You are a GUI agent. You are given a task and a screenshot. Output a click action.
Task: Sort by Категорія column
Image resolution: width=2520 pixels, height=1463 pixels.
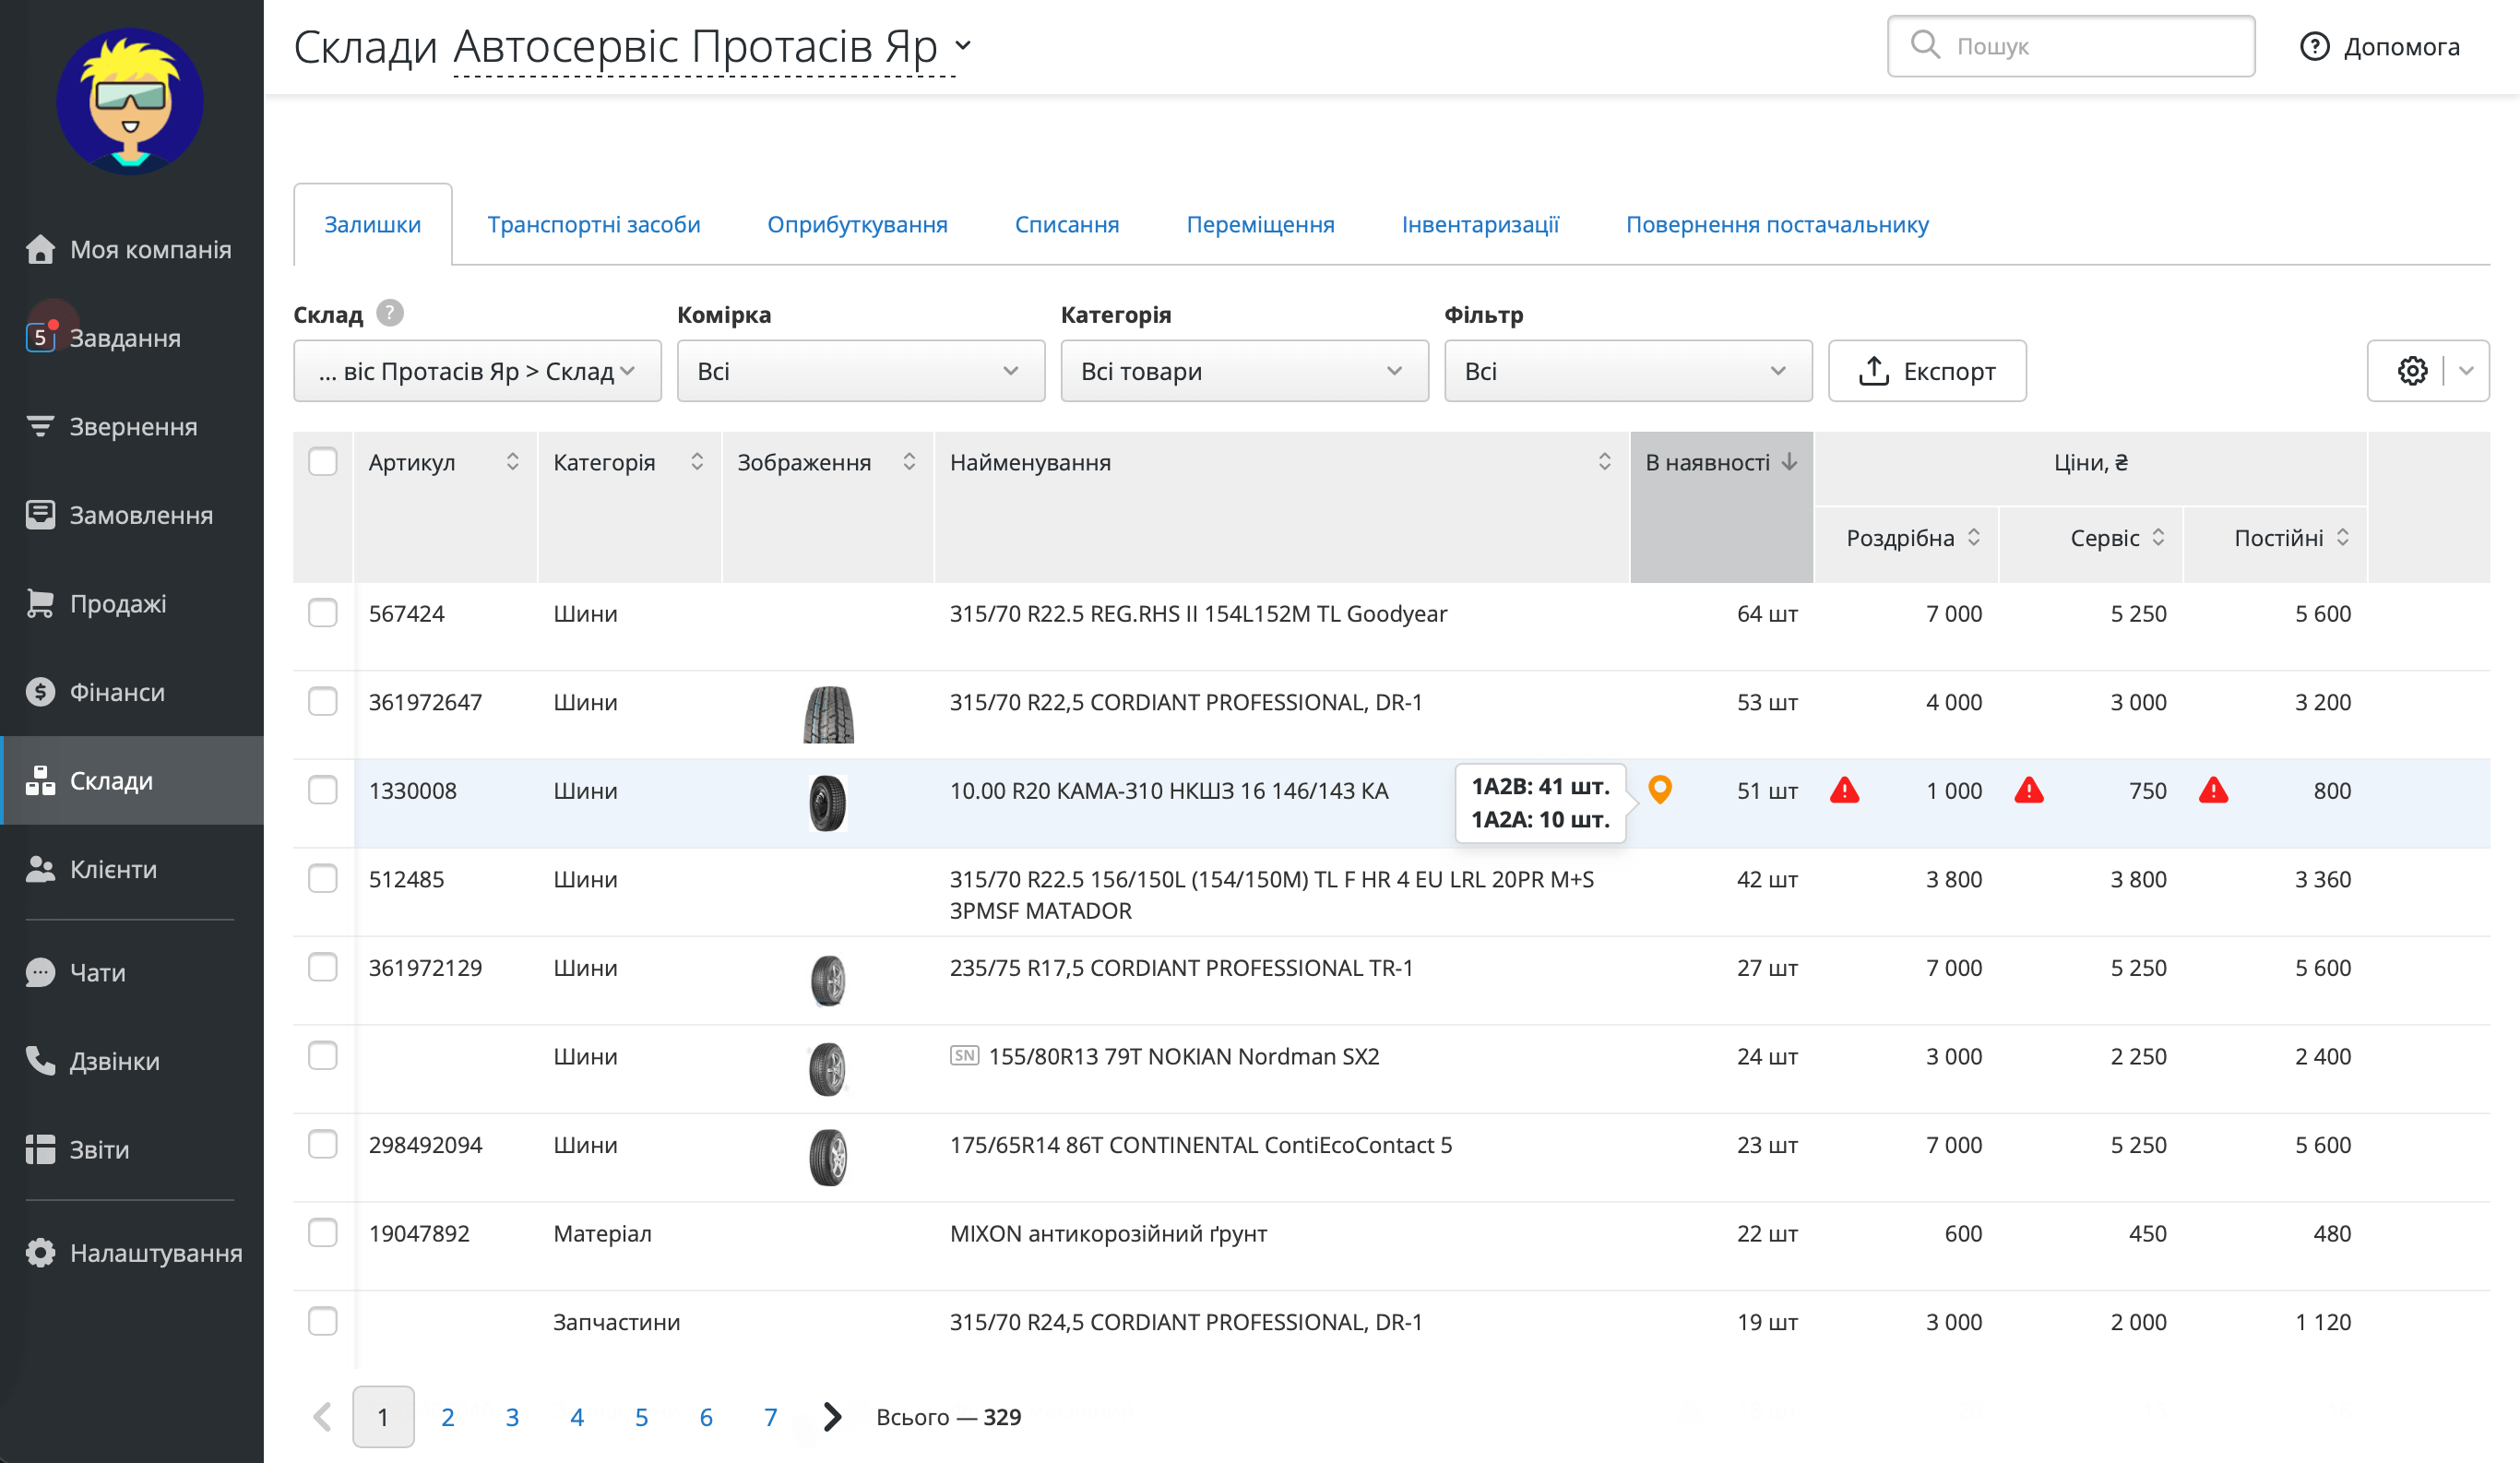[x=697, y=461]
